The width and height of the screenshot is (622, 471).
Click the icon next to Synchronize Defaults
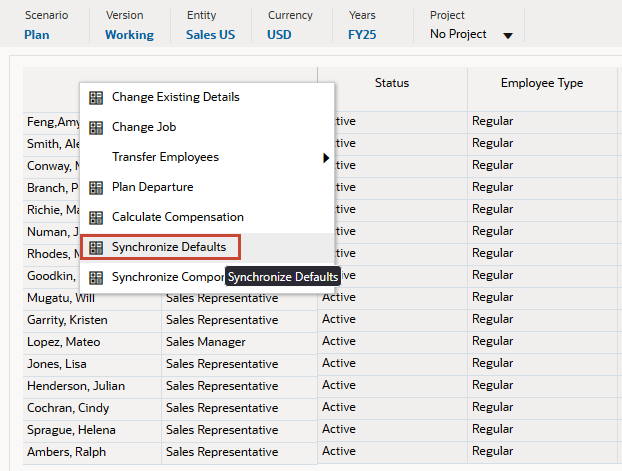click(x=96, y=248)
